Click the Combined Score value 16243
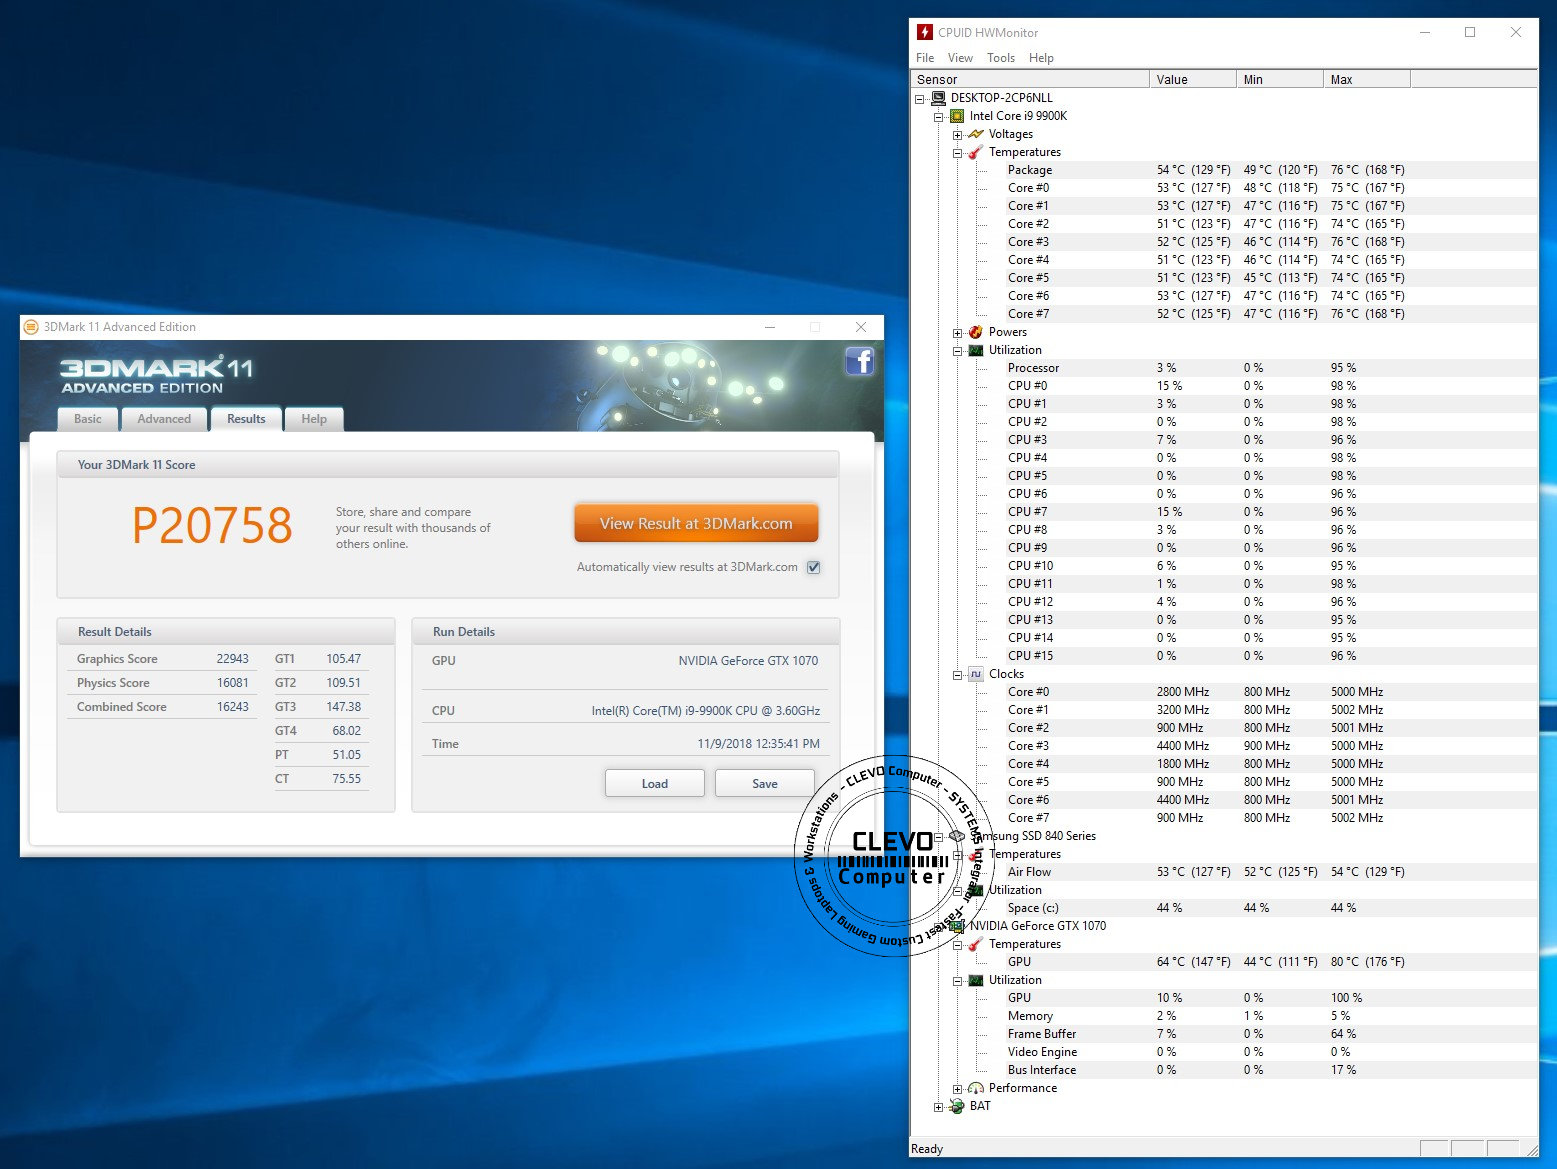 (x=232, y=707)
